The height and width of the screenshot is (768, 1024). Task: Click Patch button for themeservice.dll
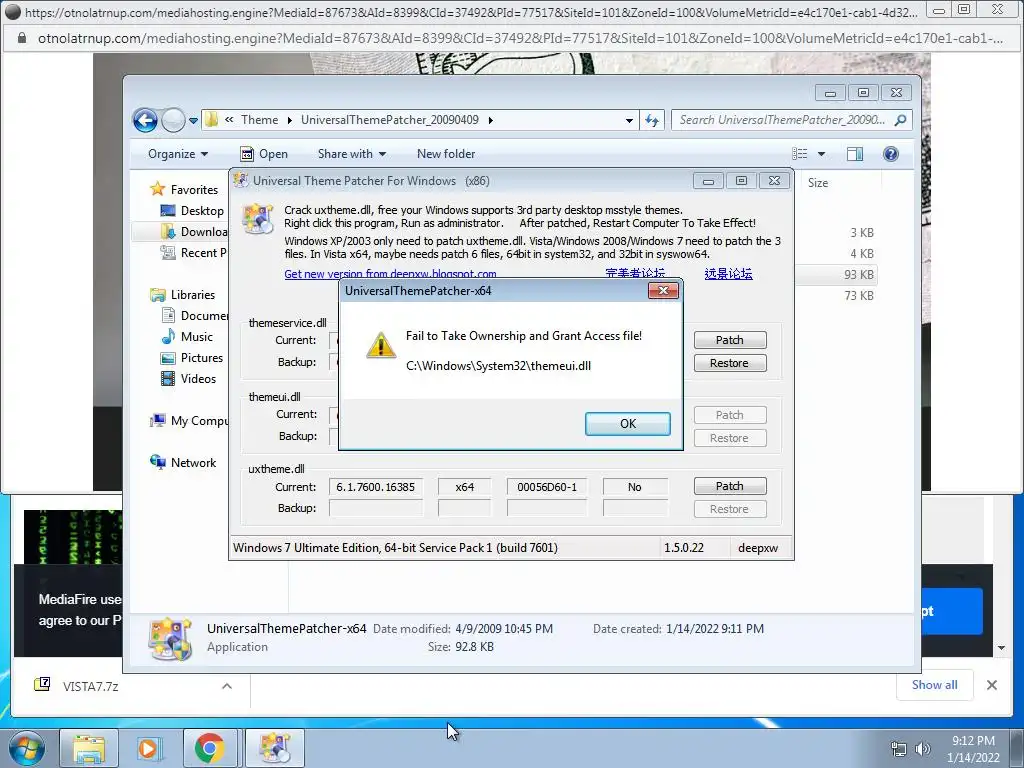pyautogui.click(x=729, y=340)
